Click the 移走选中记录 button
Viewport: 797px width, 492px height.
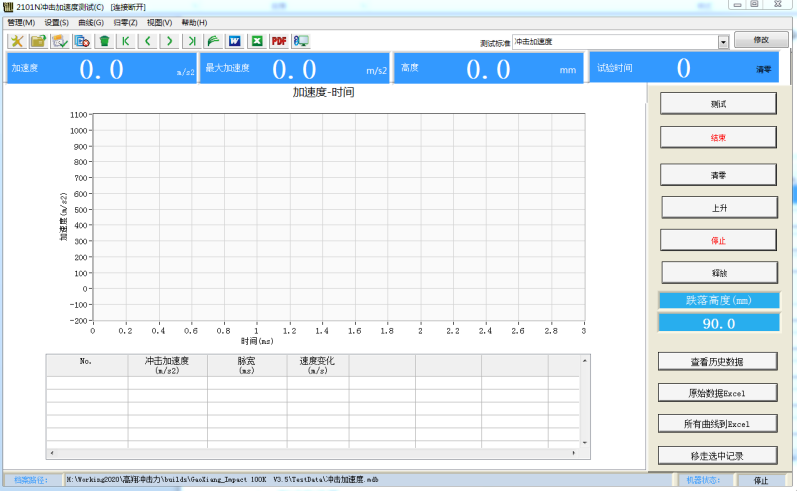717,455
